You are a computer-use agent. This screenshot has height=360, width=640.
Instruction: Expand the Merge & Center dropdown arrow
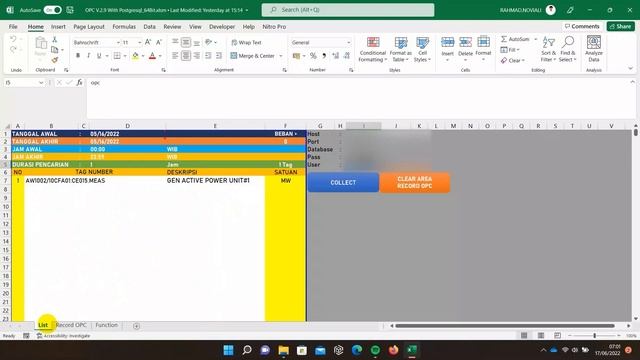click(x=281, y=56)
